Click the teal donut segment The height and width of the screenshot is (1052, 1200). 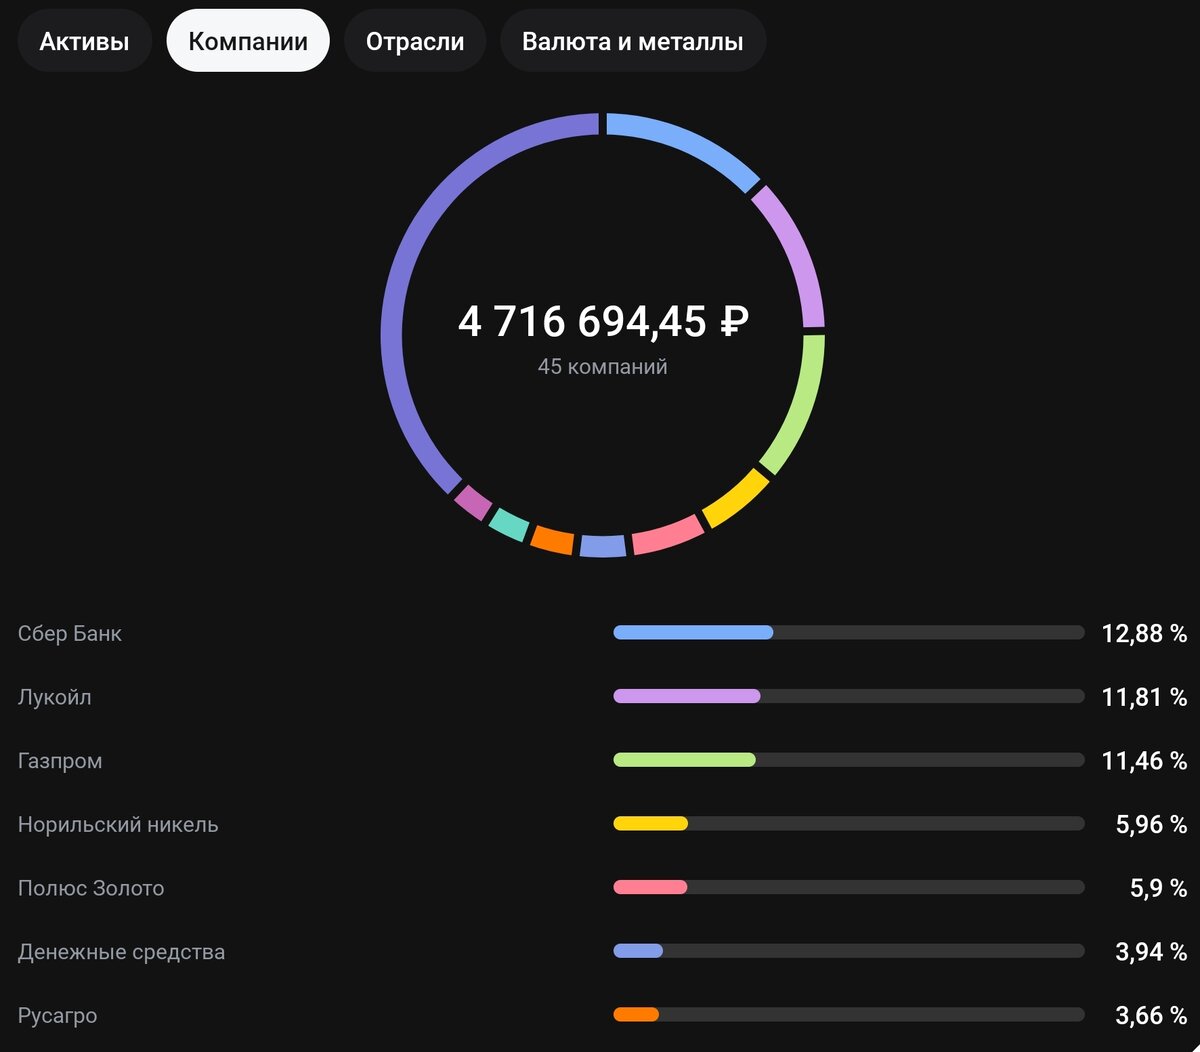click(509, 525)
